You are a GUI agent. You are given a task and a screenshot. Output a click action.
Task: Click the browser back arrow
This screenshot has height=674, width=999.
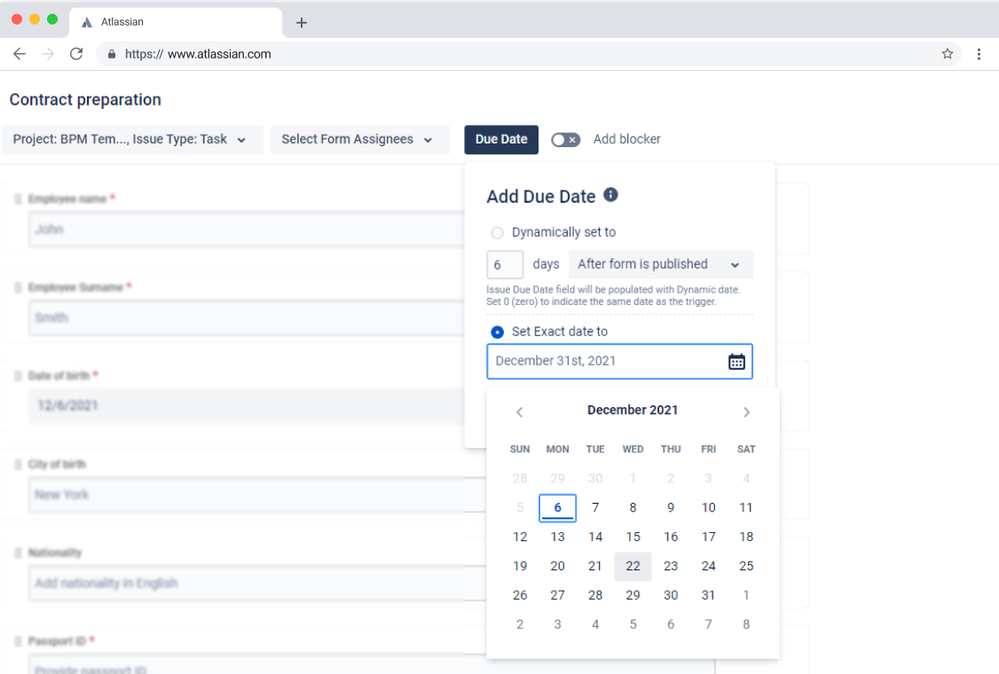(20, 54)
